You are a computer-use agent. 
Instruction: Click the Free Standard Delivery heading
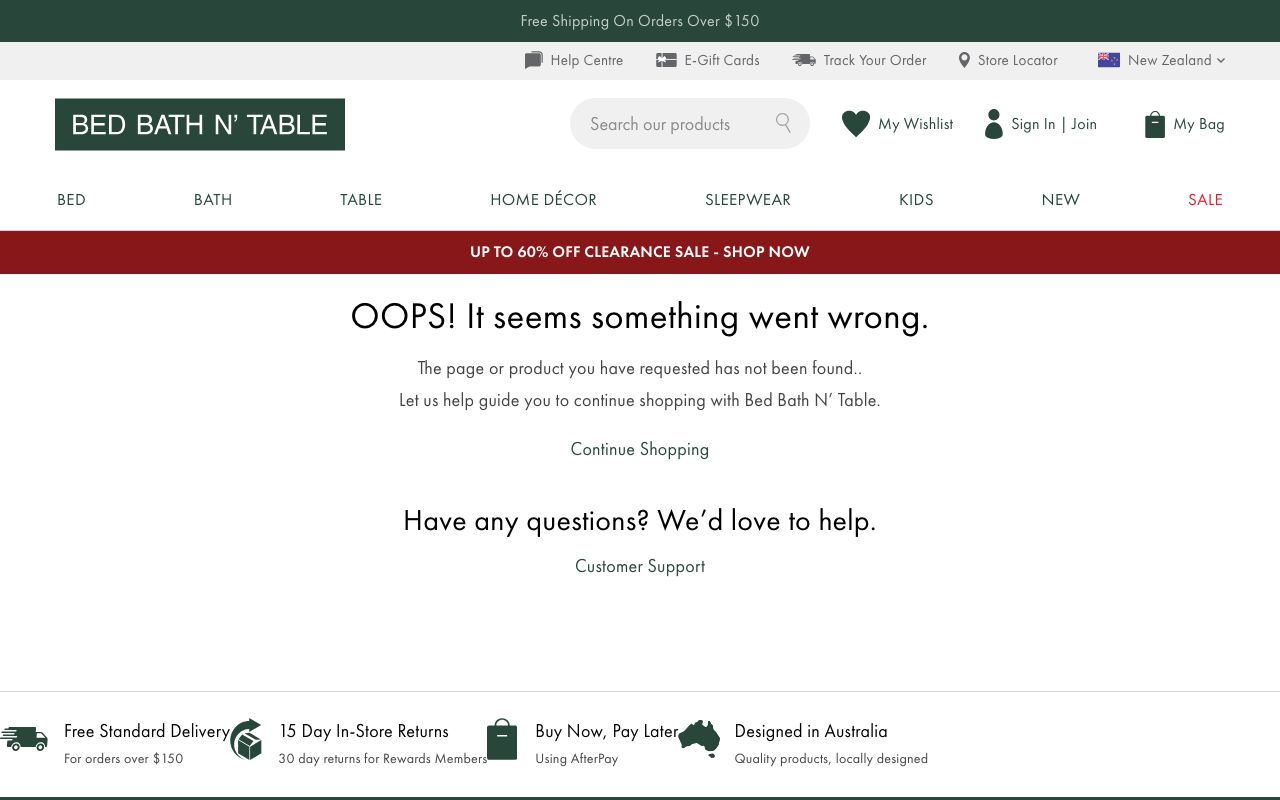point(147,731)
